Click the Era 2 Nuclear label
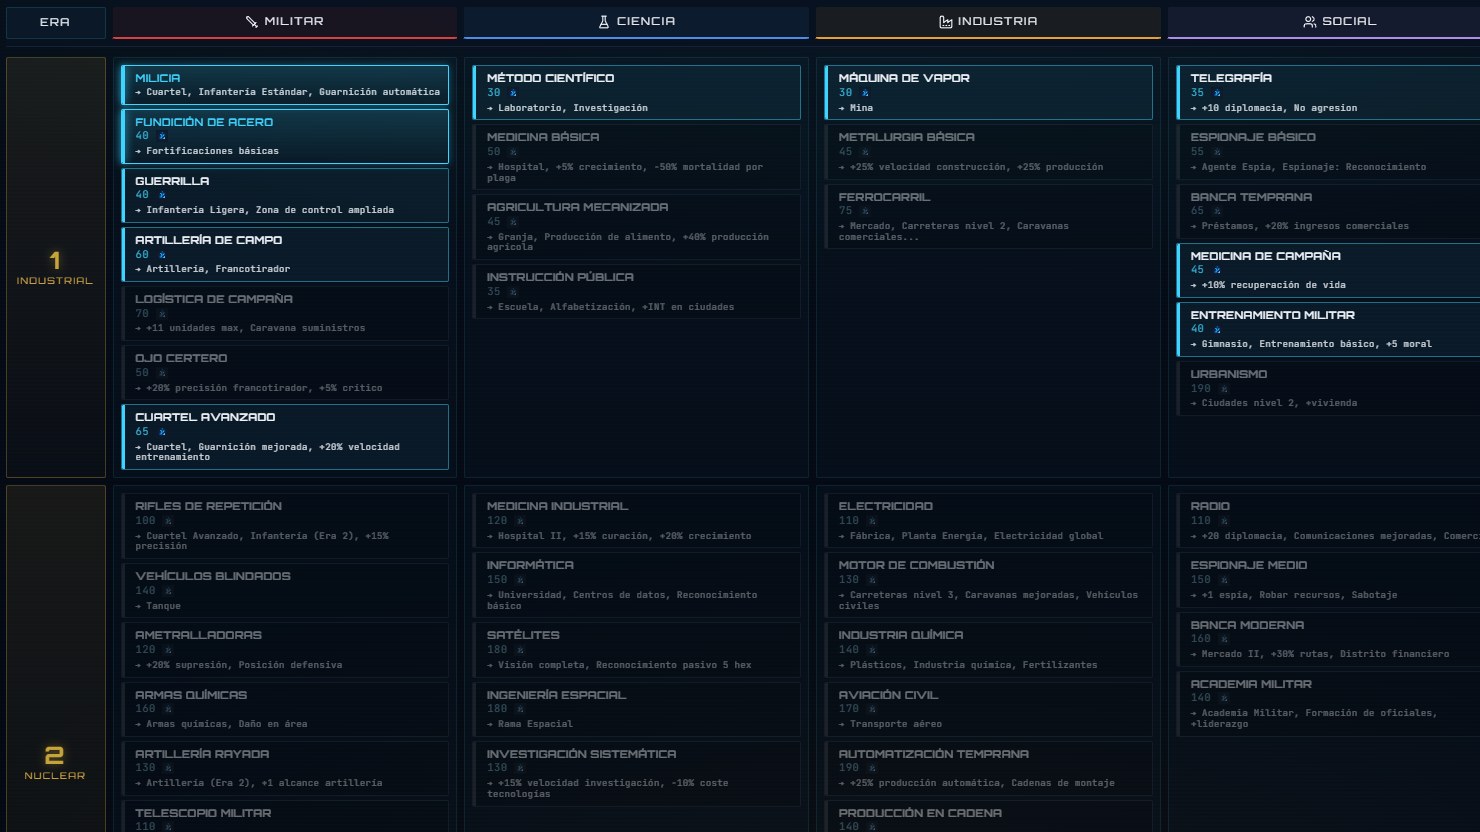 point(55,762)
